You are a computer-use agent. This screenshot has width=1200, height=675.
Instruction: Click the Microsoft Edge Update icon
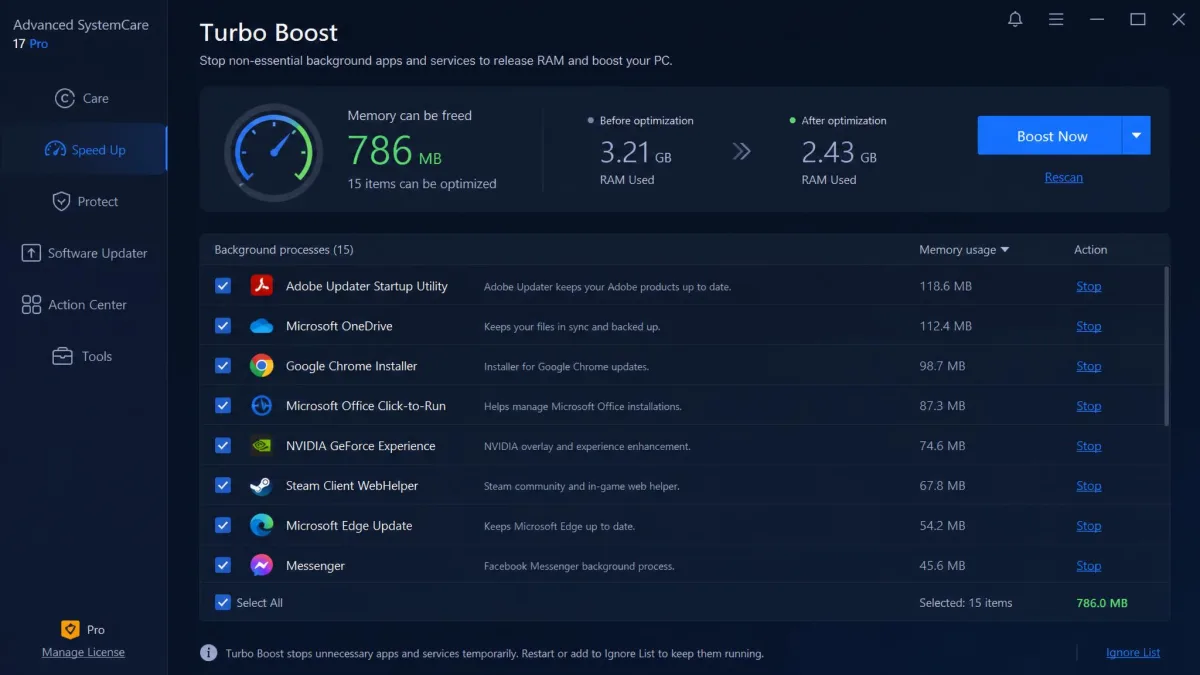pyautogui.click(x=261, y=526)
